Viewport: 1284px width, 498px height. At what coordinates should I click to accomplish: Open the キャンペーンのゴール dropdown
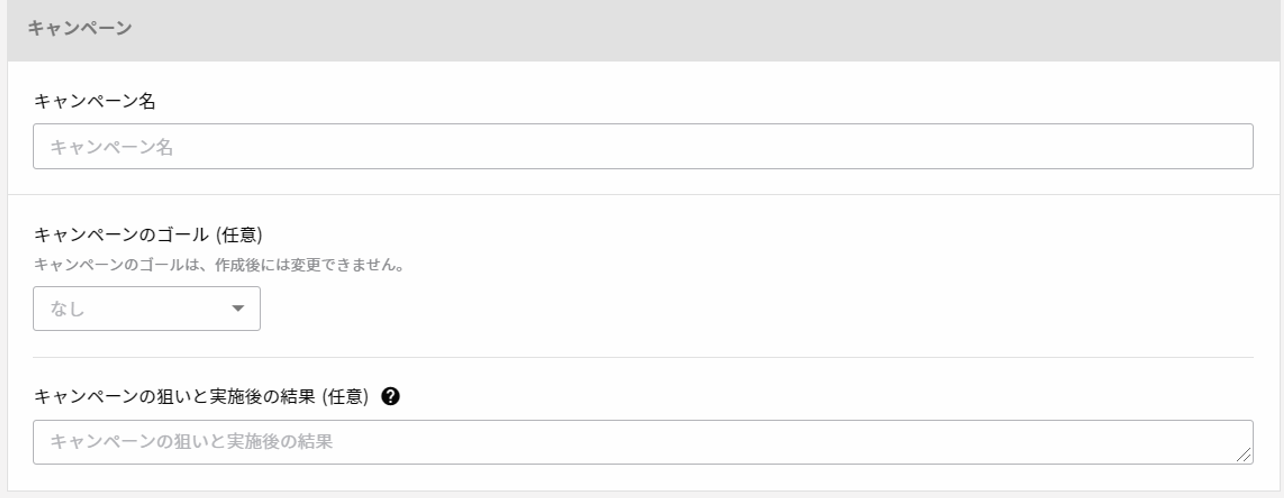(x=147, y=309)
